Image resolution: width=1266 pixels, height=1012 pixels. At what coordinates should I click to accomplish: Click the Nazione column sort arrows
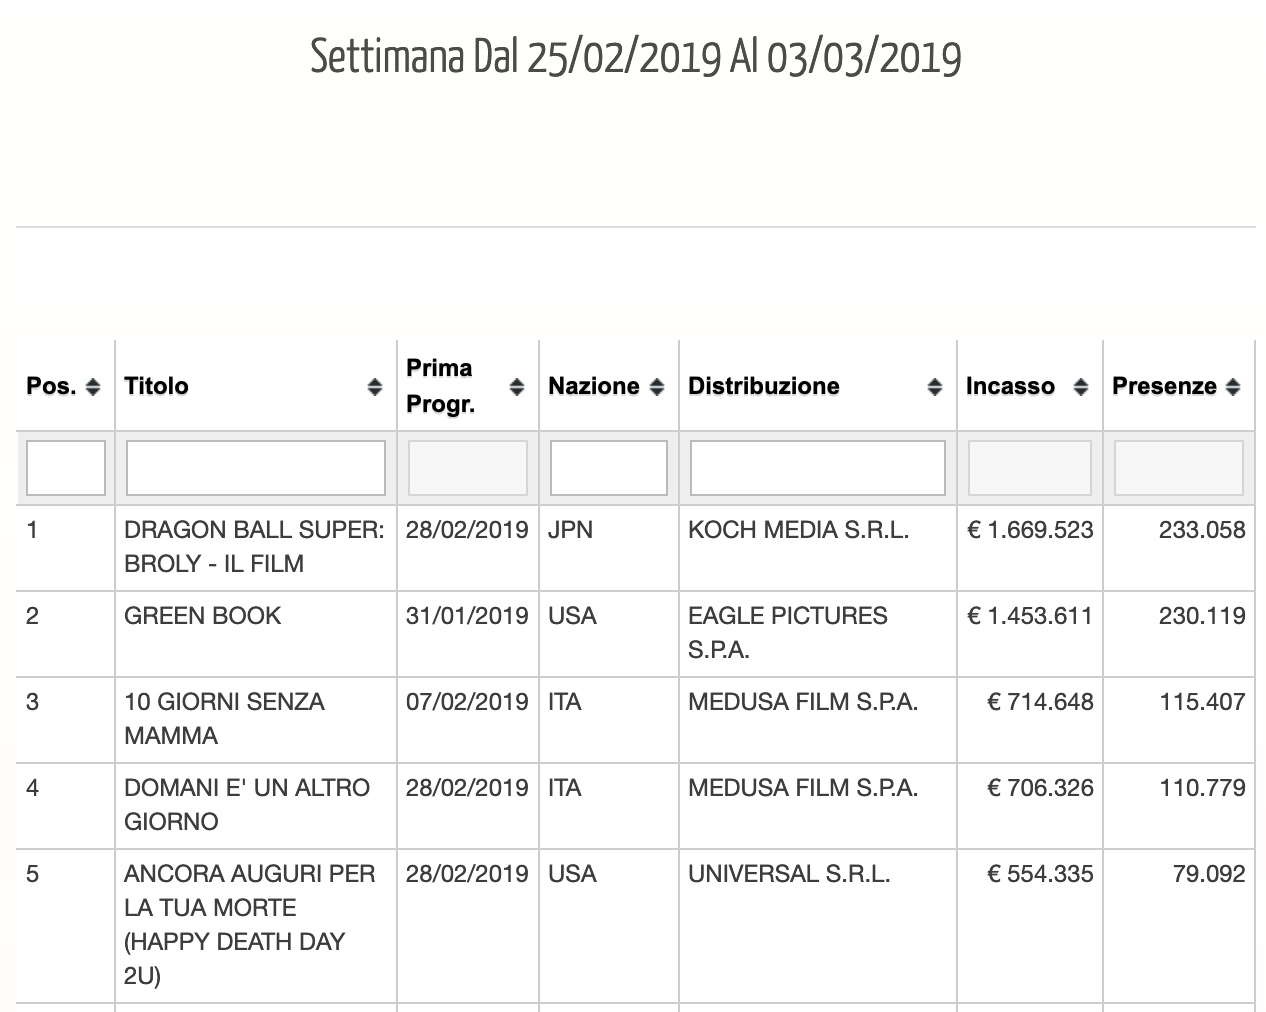[x=657, y=387]
